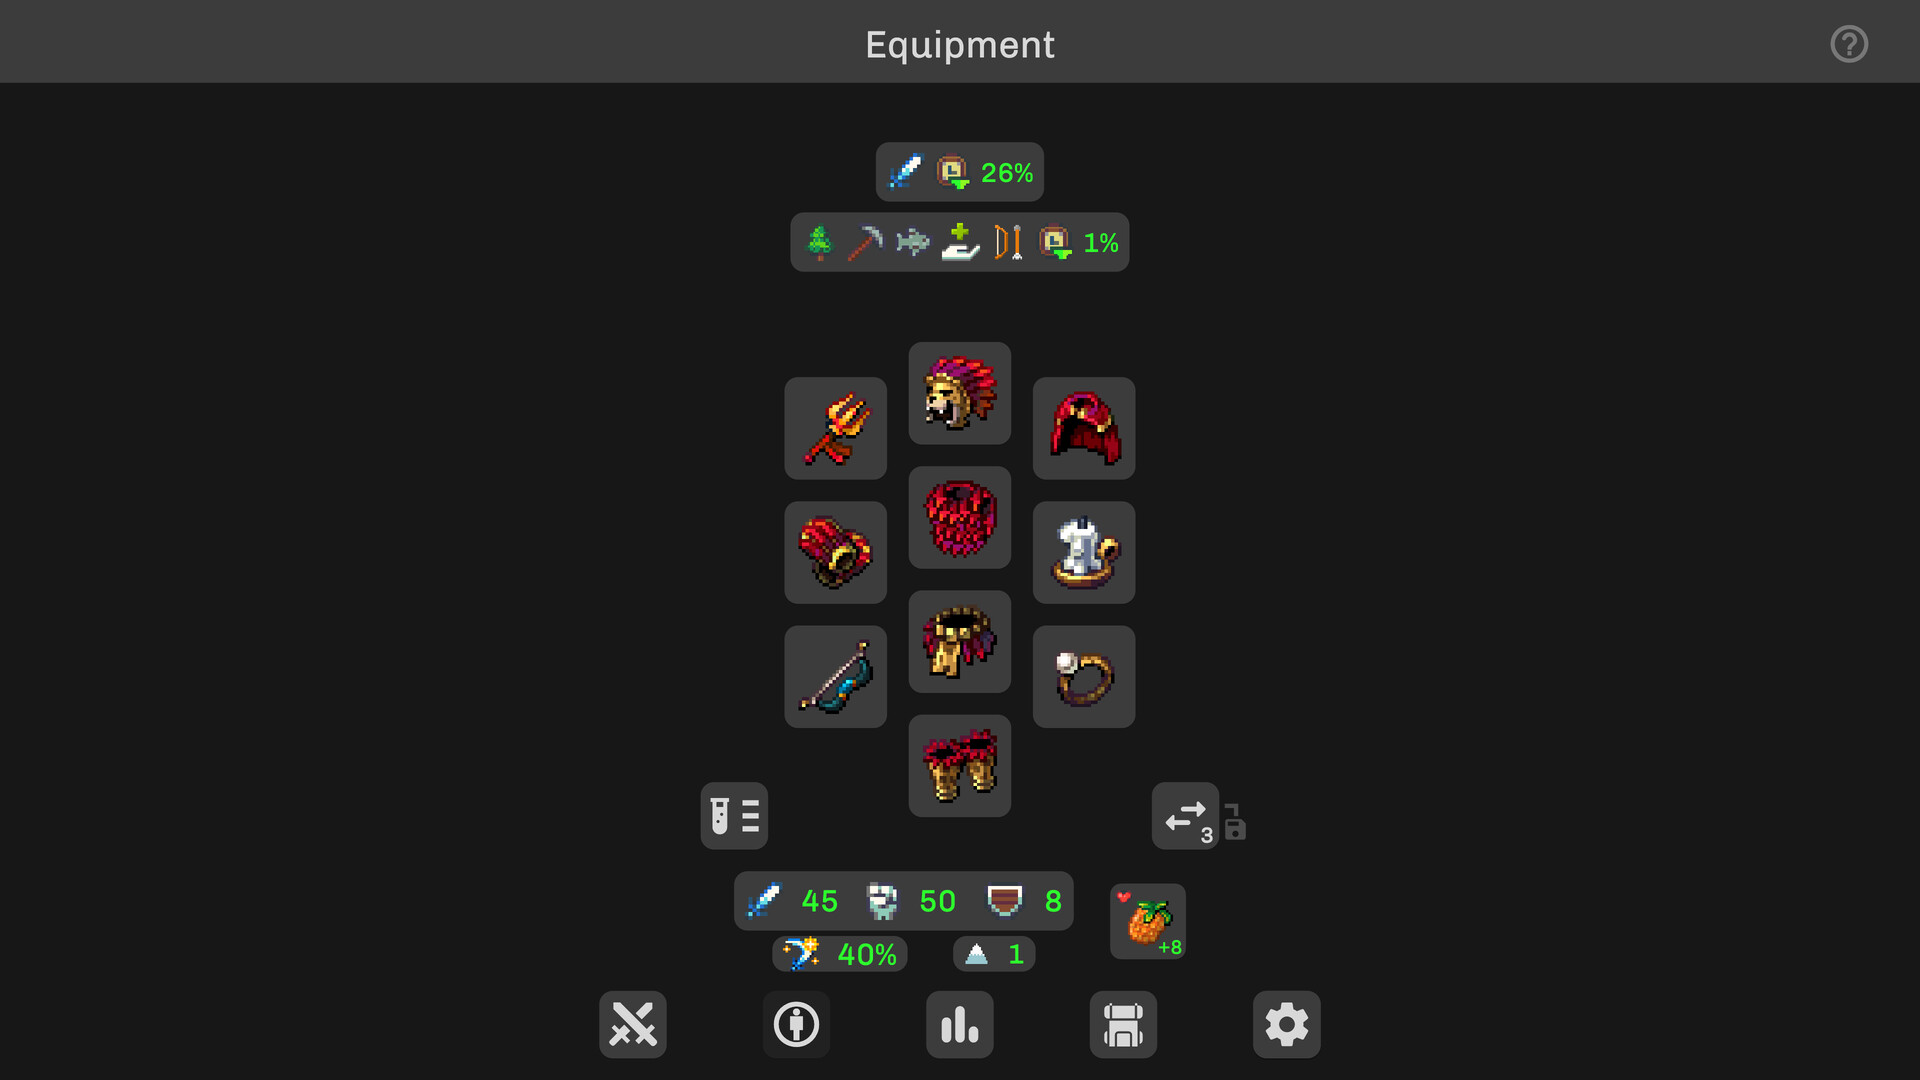Select the orange fruit food slot
This screenshot has height=1080, width=1920.
[x=1147, y=921]
